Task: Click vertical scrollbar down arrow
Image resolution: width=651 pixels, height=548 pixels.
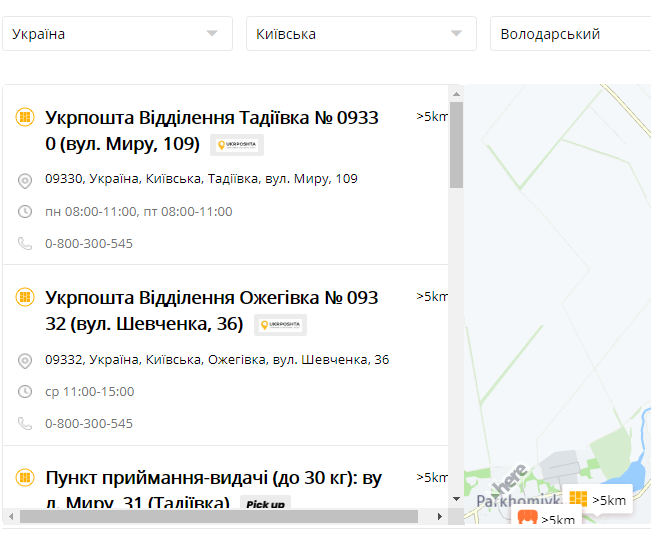Action: [x=456, y=499]
